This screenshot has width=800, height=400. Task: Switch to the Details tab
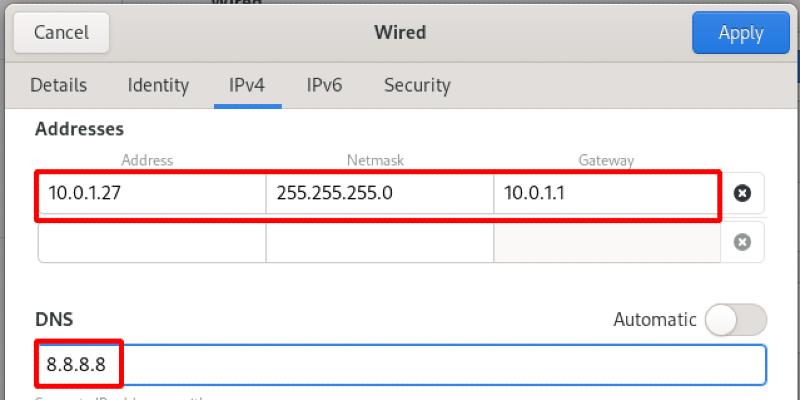point(58,85)
